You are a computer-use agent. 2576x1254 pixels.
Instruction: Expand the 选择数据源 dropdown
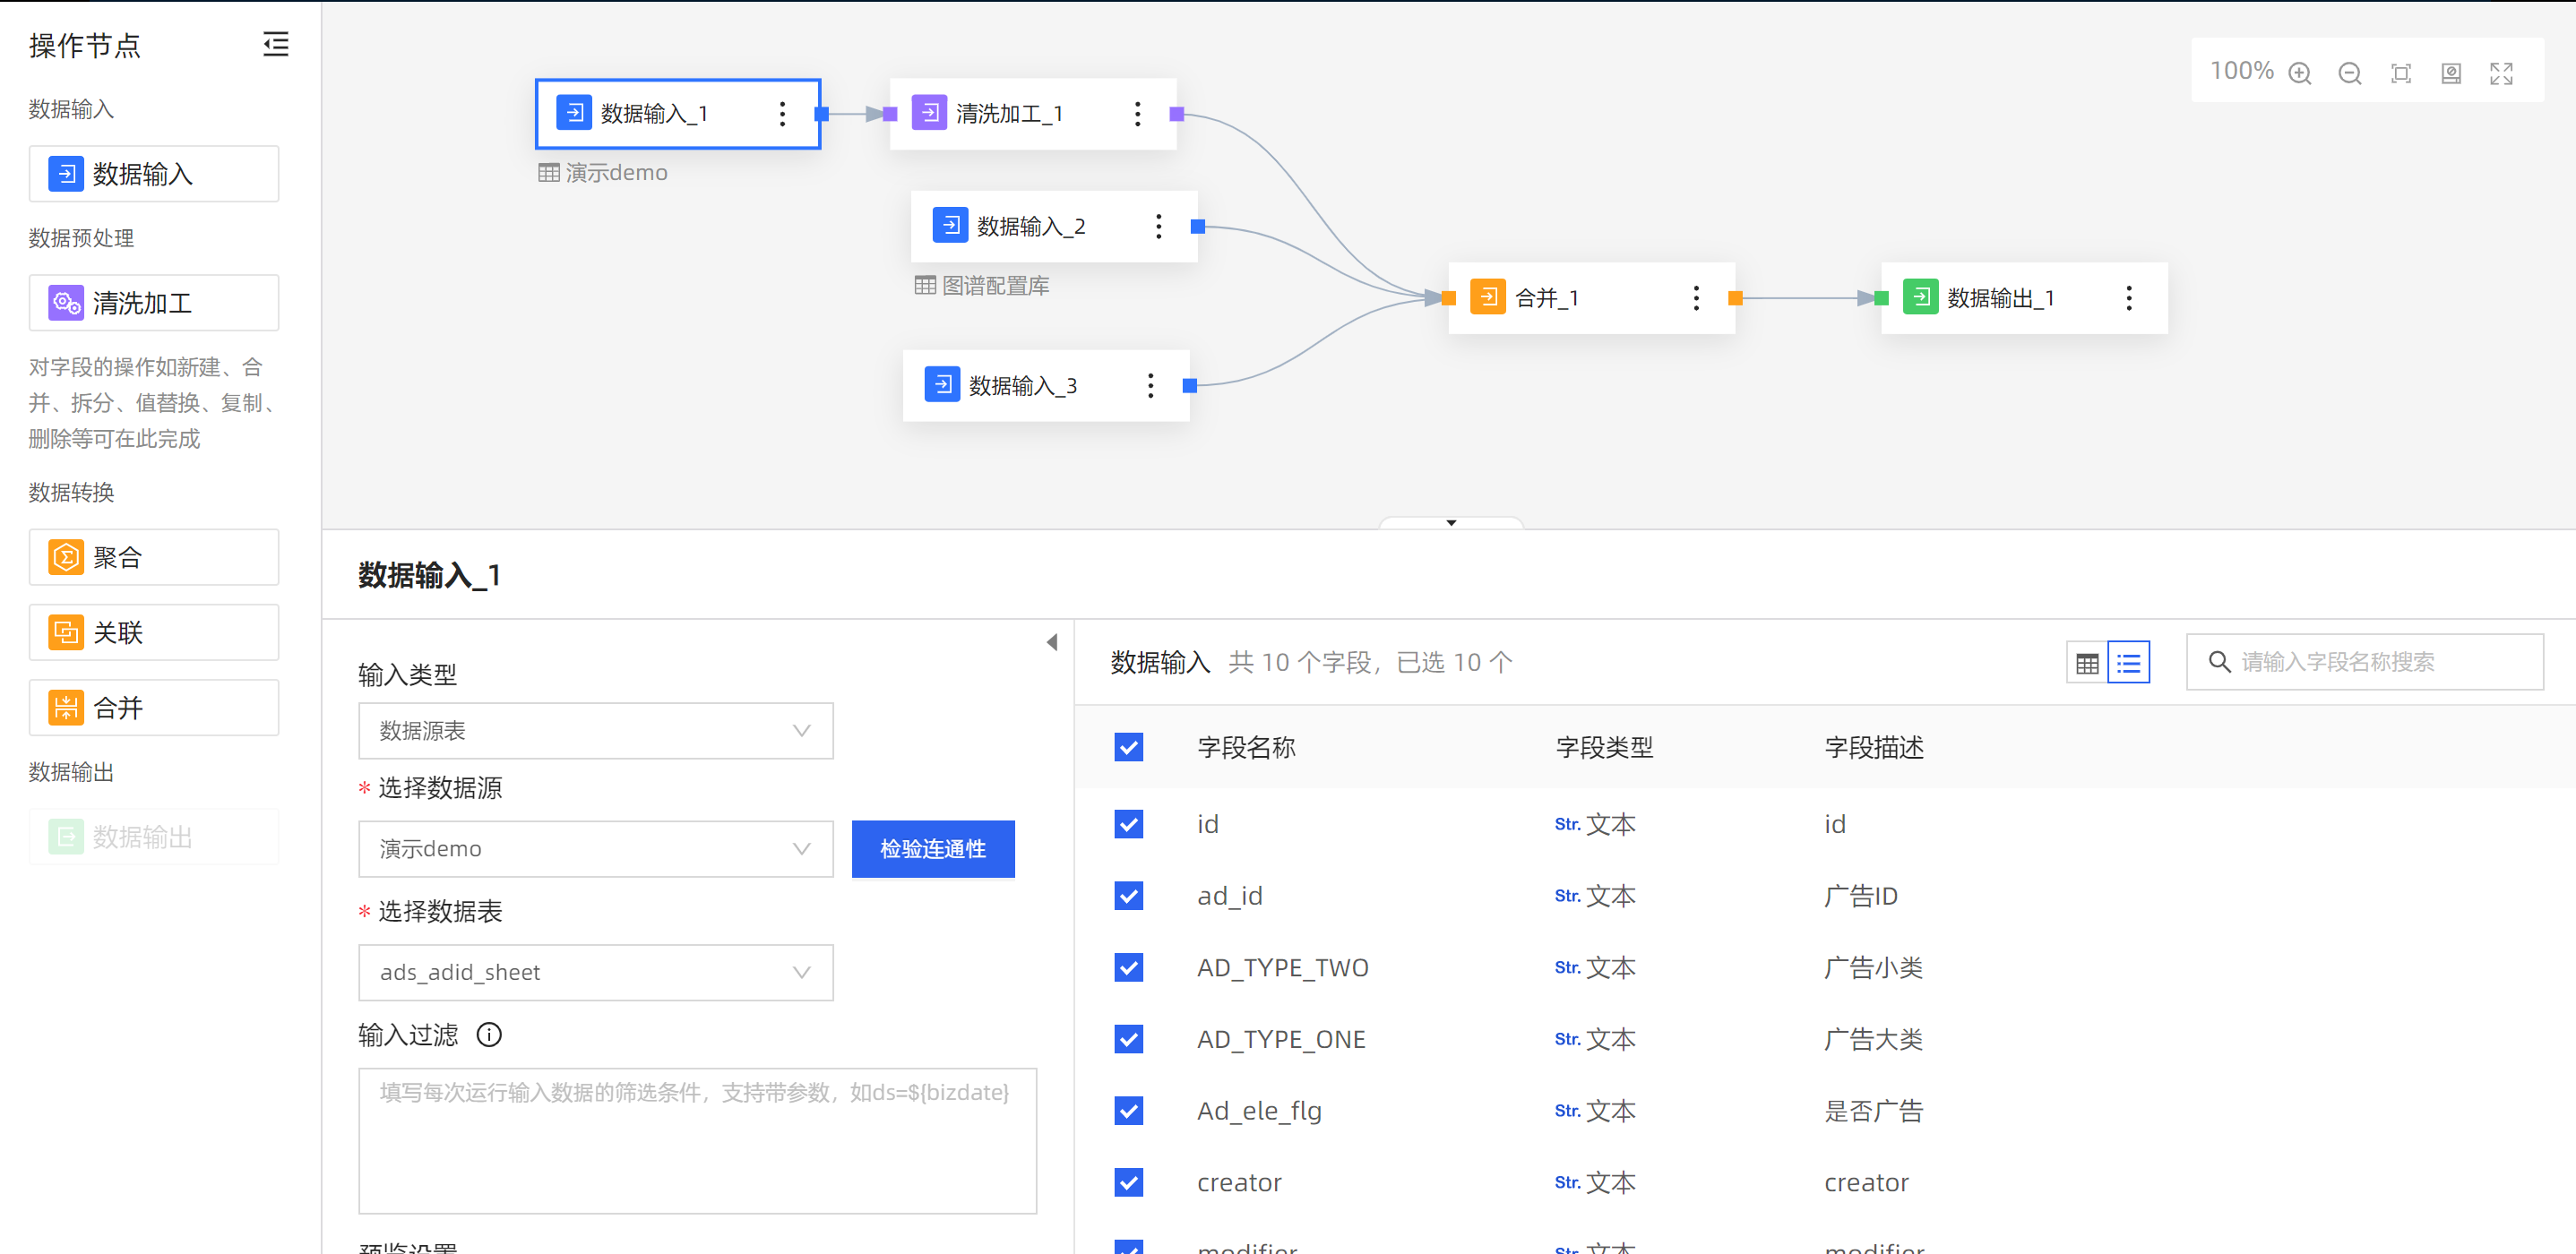pyautogui.click(x=593, y=848)
